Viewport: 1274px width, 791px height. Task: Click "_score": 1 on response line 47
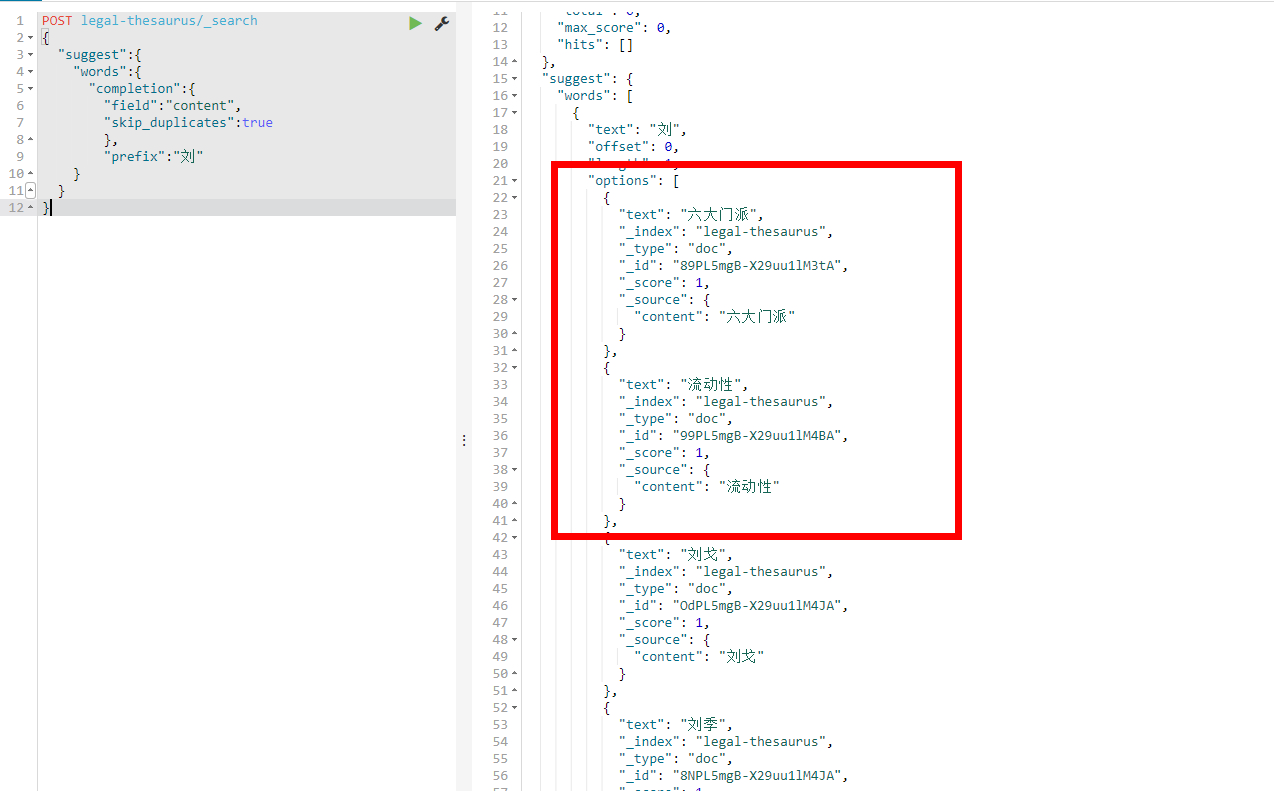pyautogui.click(x=665, y=622)
